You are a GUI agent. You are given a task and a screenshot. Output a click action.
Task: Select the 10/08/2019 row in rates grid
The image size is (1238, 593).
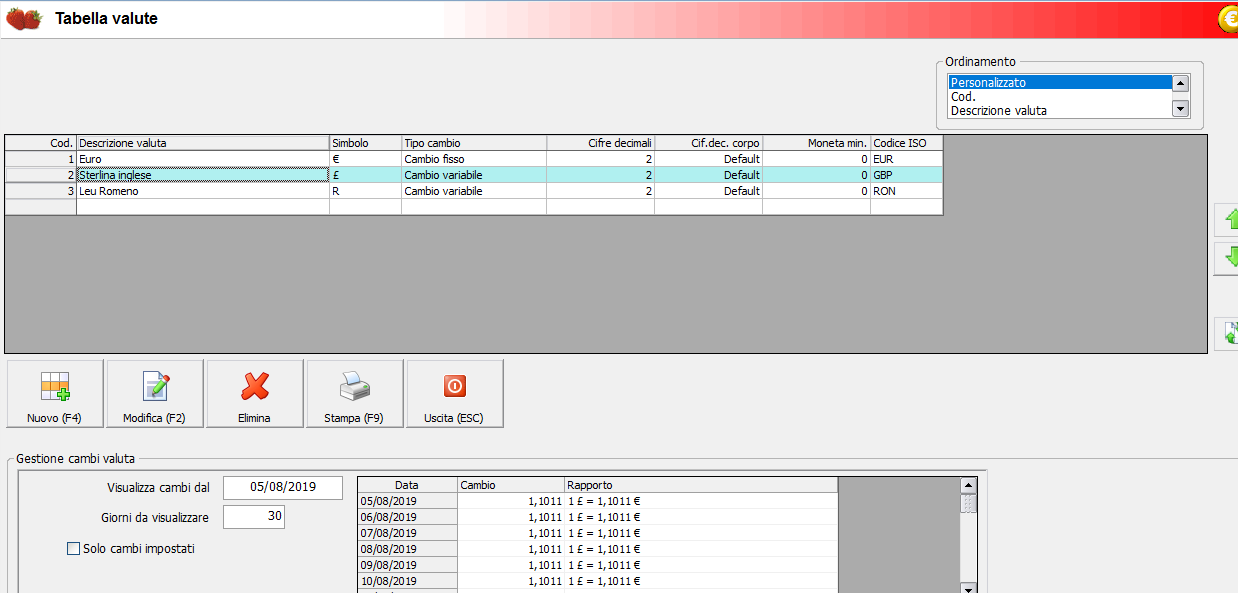(x=598, y=581)
